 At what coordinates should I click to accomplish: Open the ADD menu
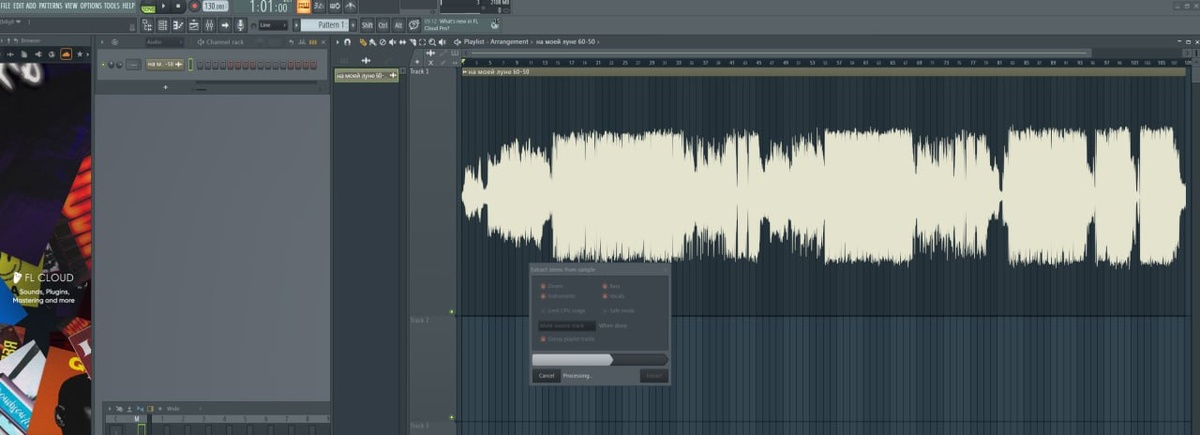tap(31, 6)
